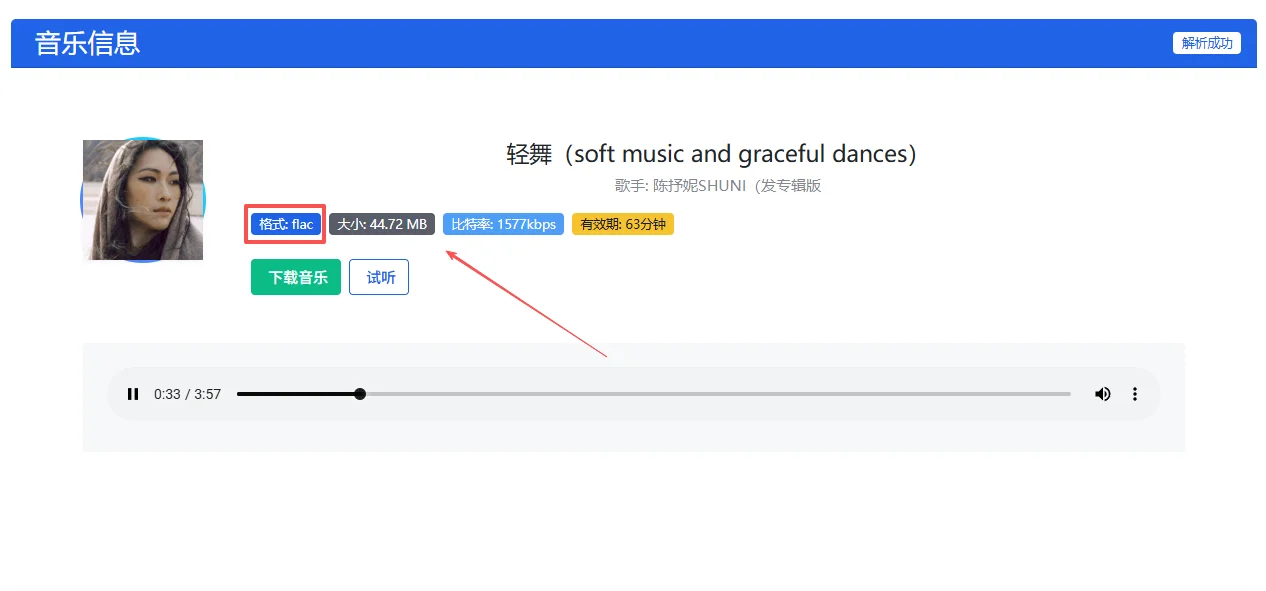The width and height of the screenshot is (1266, 591).
Task: Click the 比特率: 1577kbps bitrate badge
Action: tap(503, 224)
